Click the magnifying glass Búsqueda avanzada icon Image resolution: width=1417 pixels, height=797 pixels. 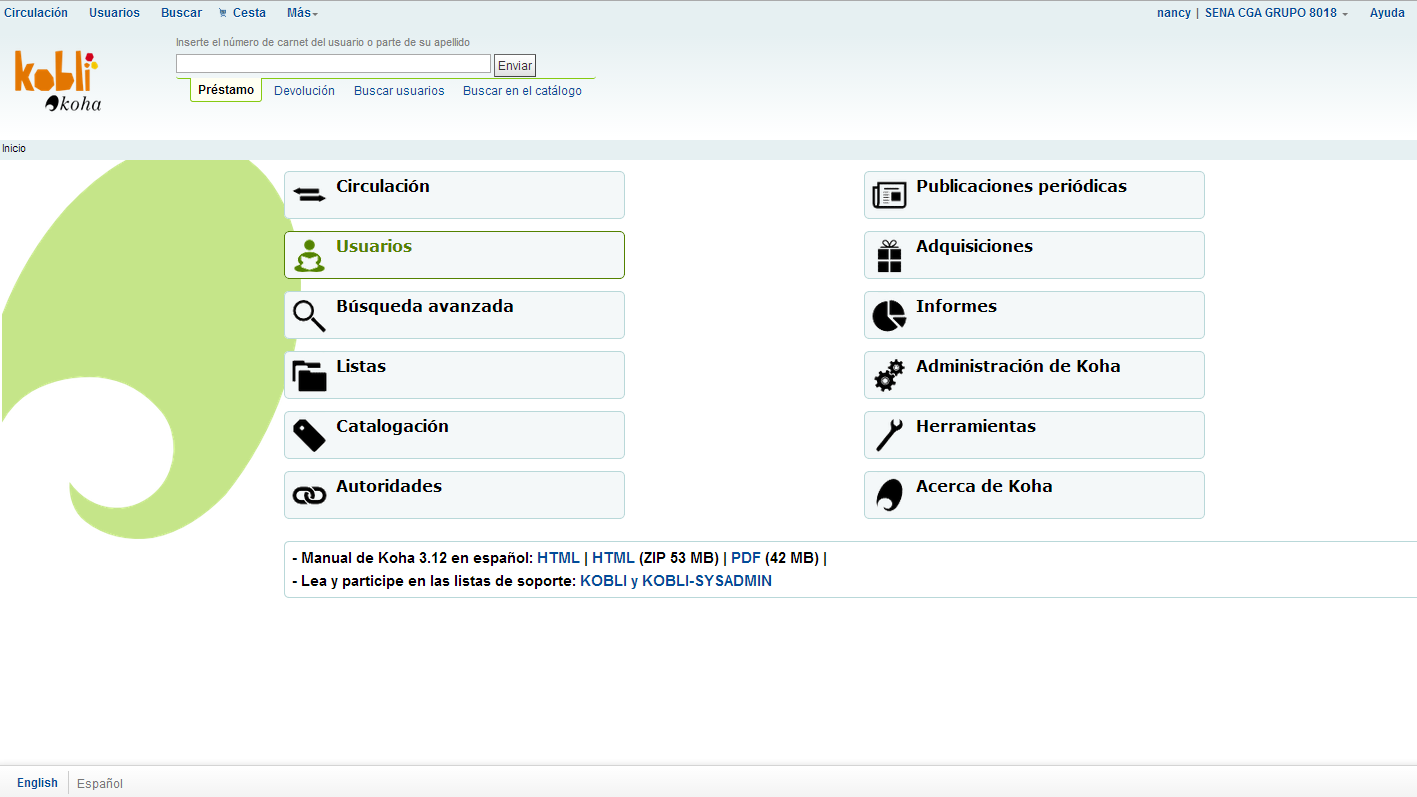[x=309, y=316]
